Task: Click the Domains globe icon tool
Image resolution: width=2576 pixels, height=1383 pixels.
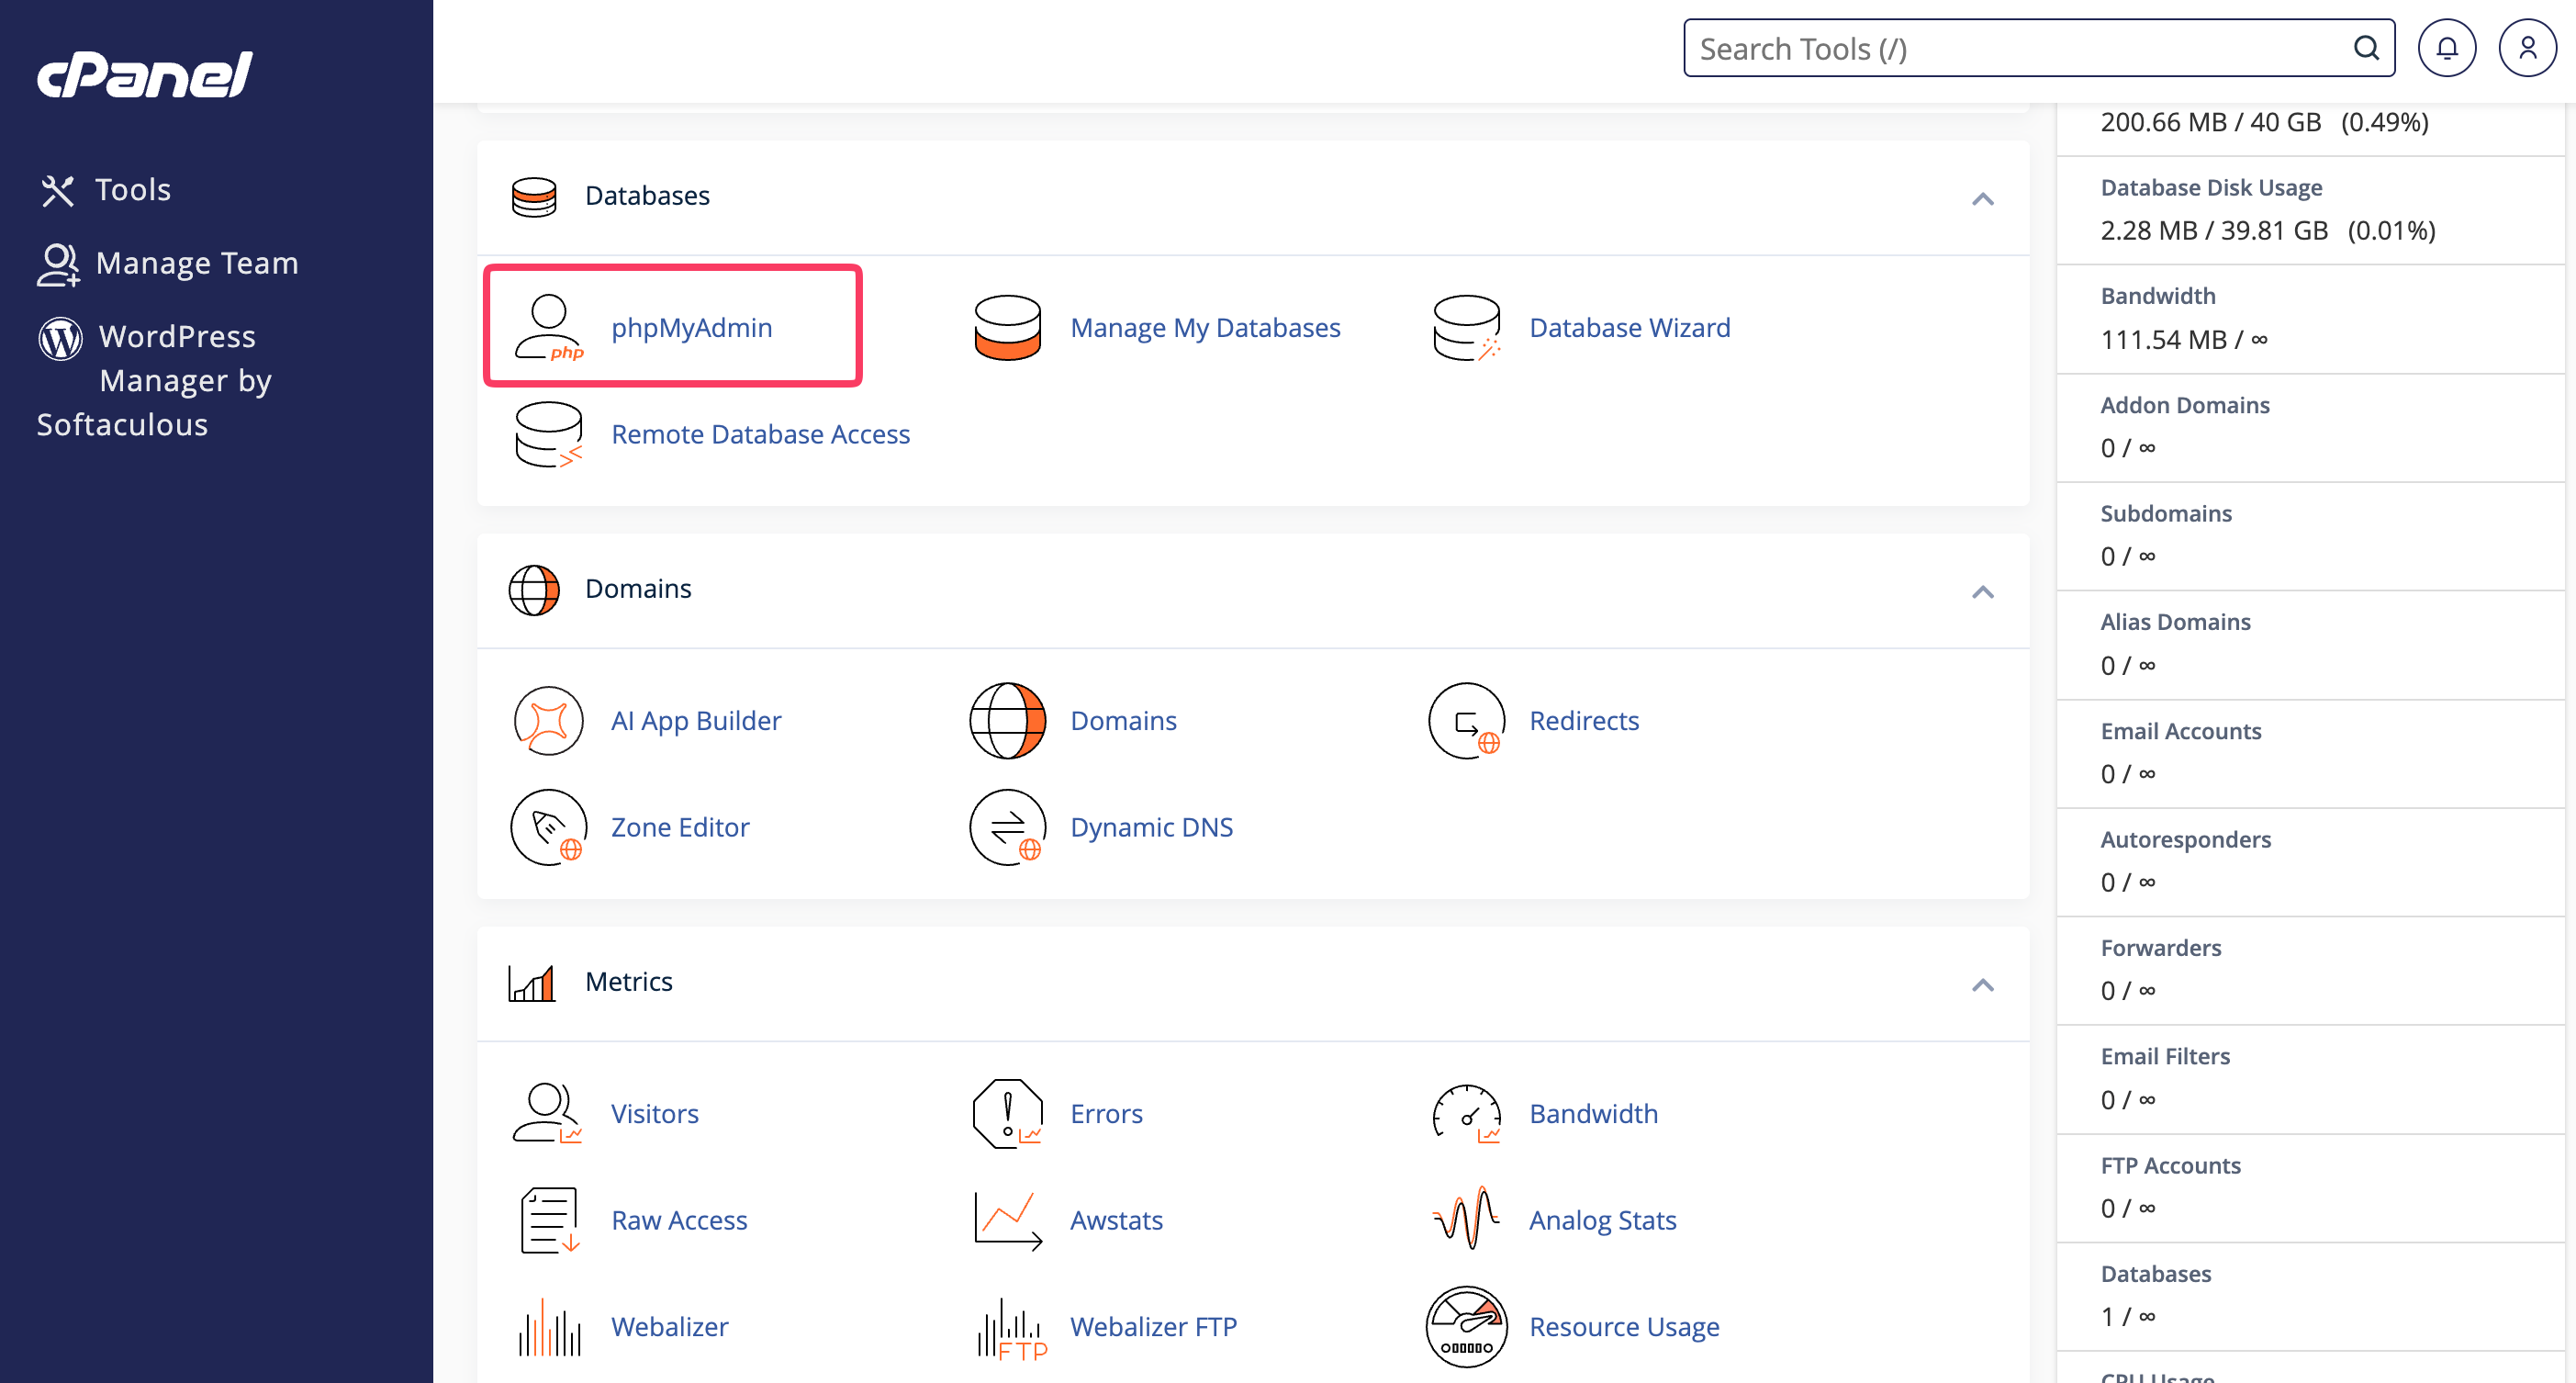Action: pos(1007,720)
